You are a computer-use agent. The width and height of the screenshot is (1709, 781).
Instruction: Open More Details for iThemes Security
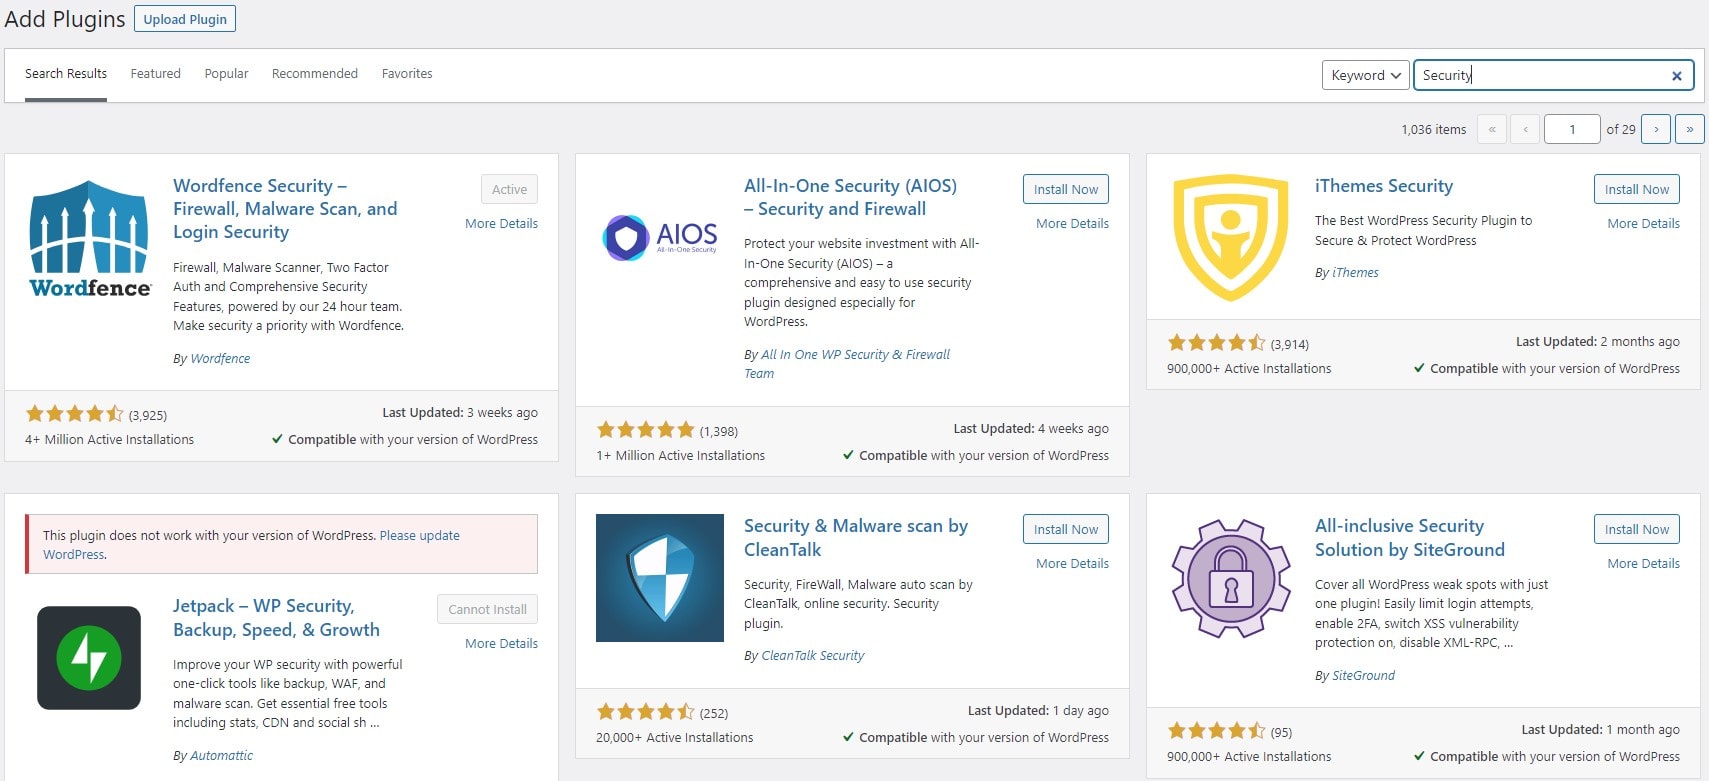pos(1643,224)
